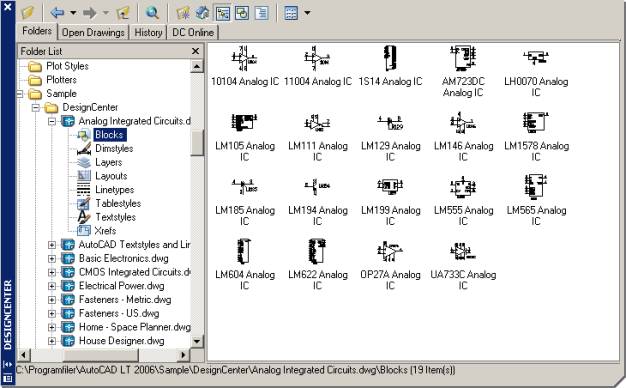Open the DC Online tab
626x388 pixels.
pyautogui.click(x=193, y=33)
